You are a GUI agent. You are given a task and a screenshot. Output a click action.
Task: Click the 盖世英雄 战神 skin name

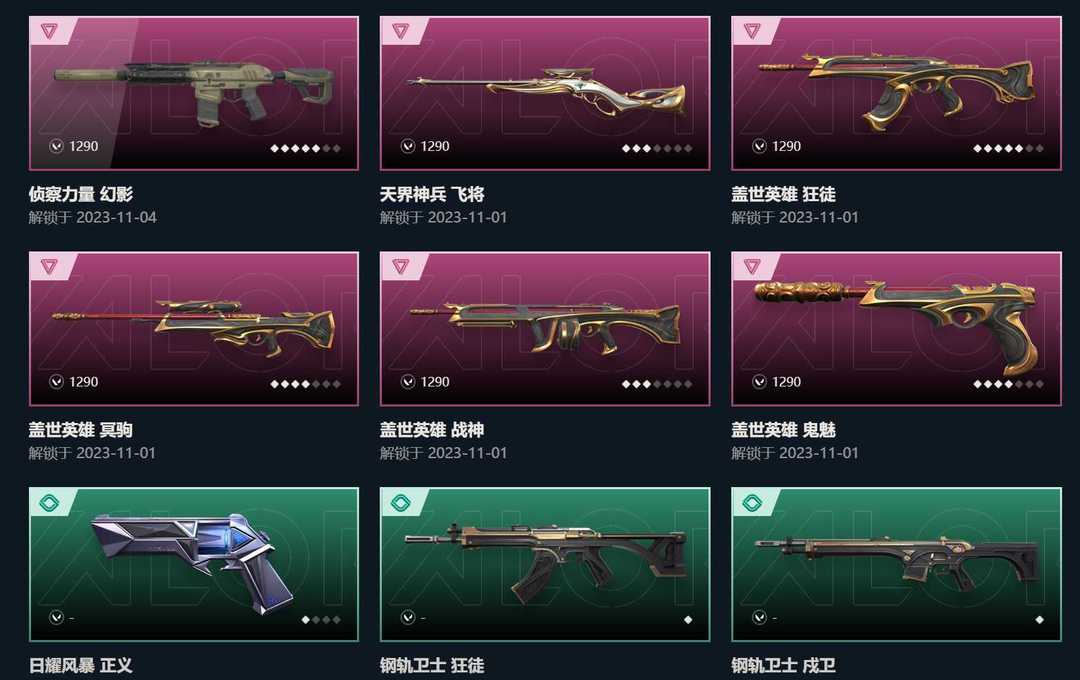(432, 431)
